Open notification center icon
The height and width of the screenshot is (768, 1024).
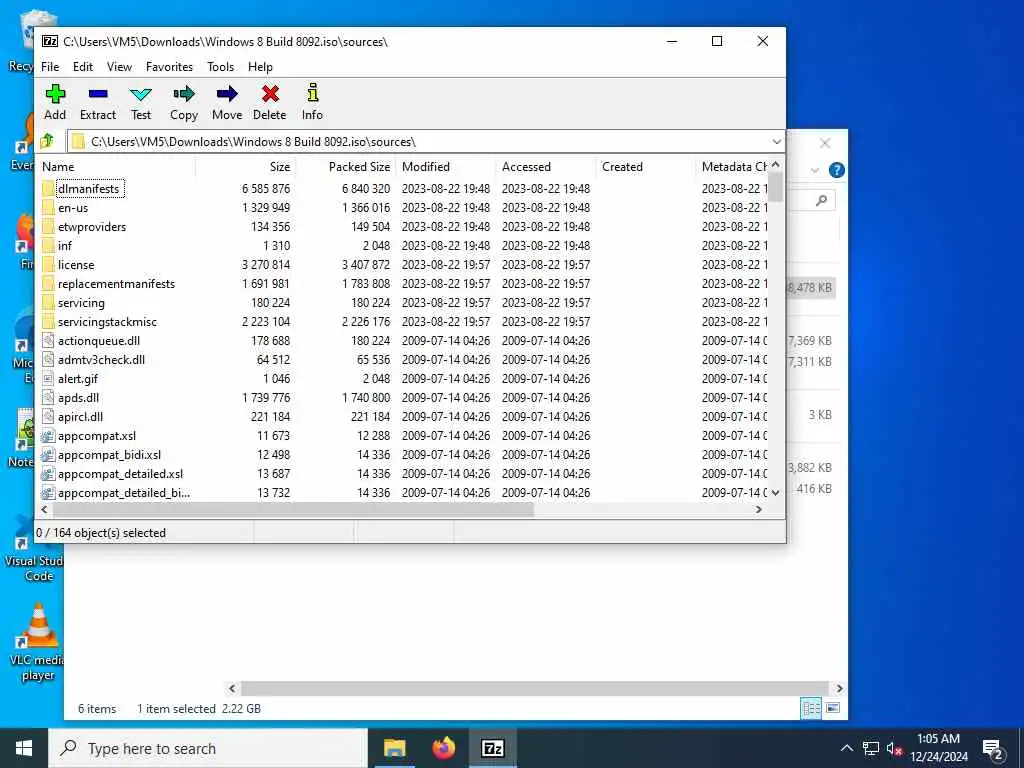coord(993,748)
